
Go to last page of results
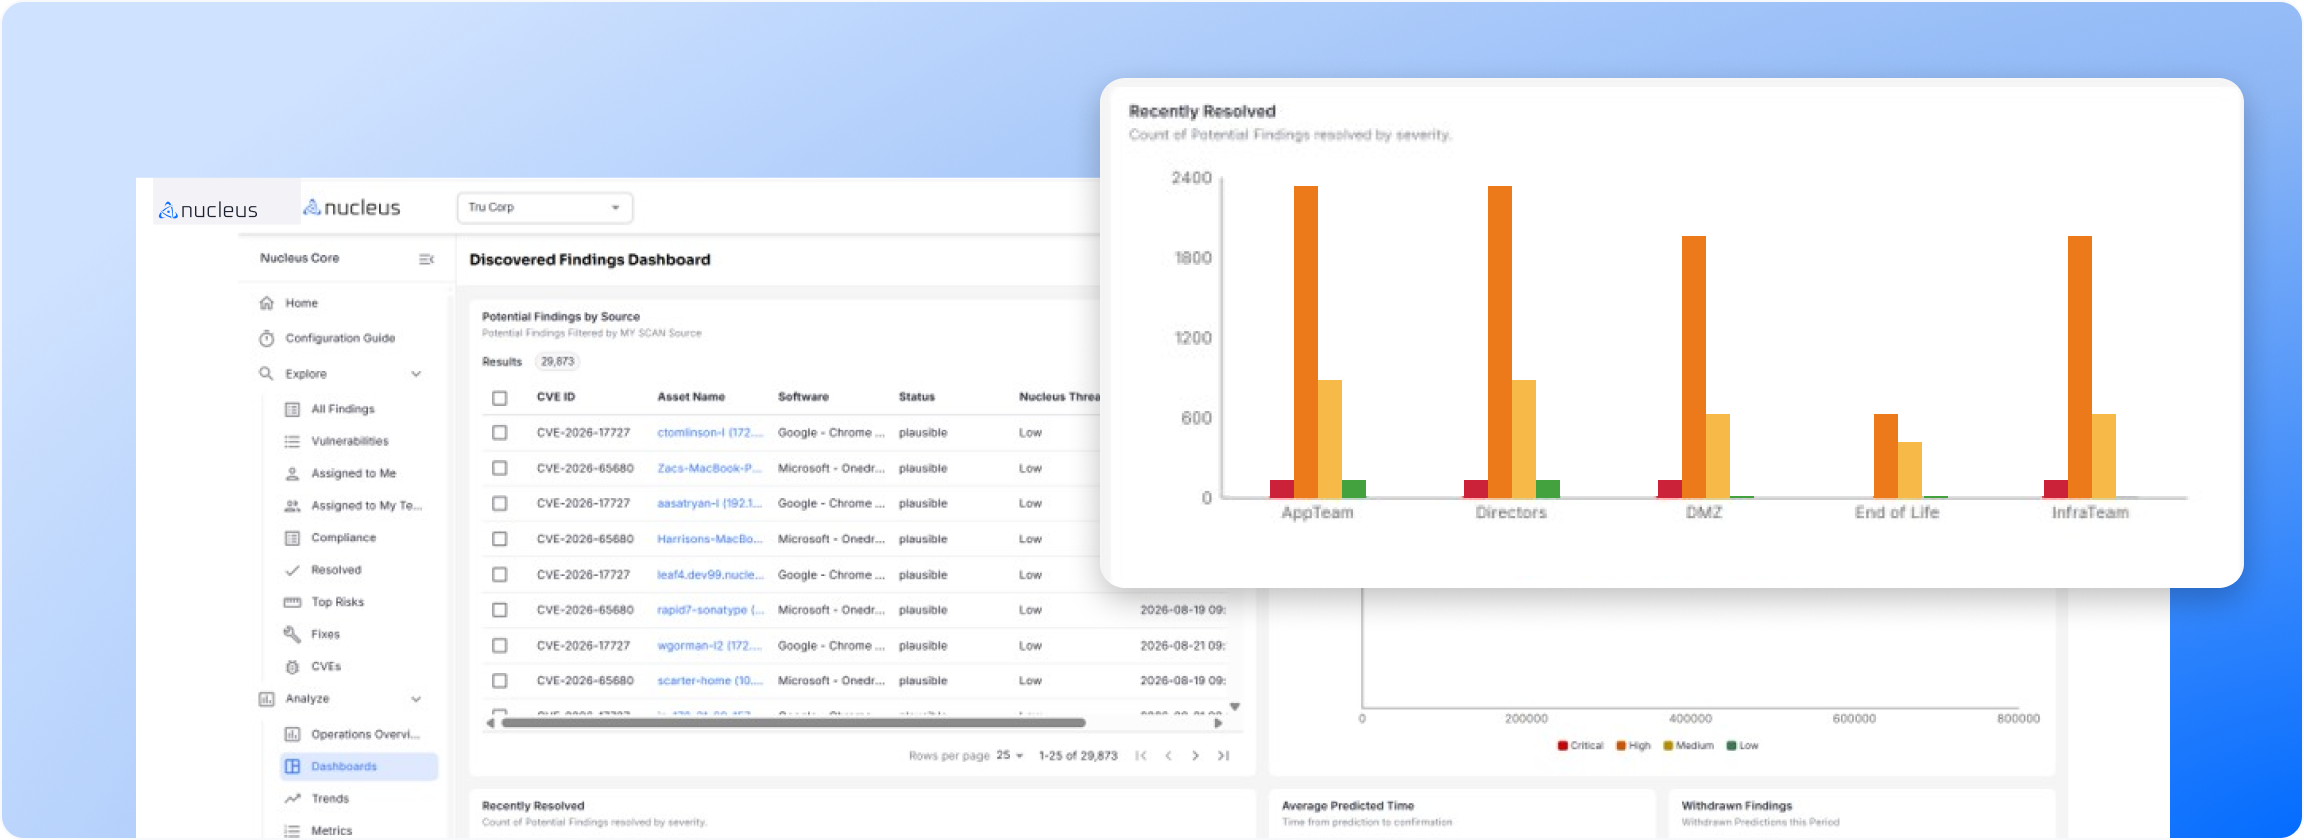click(x=1223, y=756)
